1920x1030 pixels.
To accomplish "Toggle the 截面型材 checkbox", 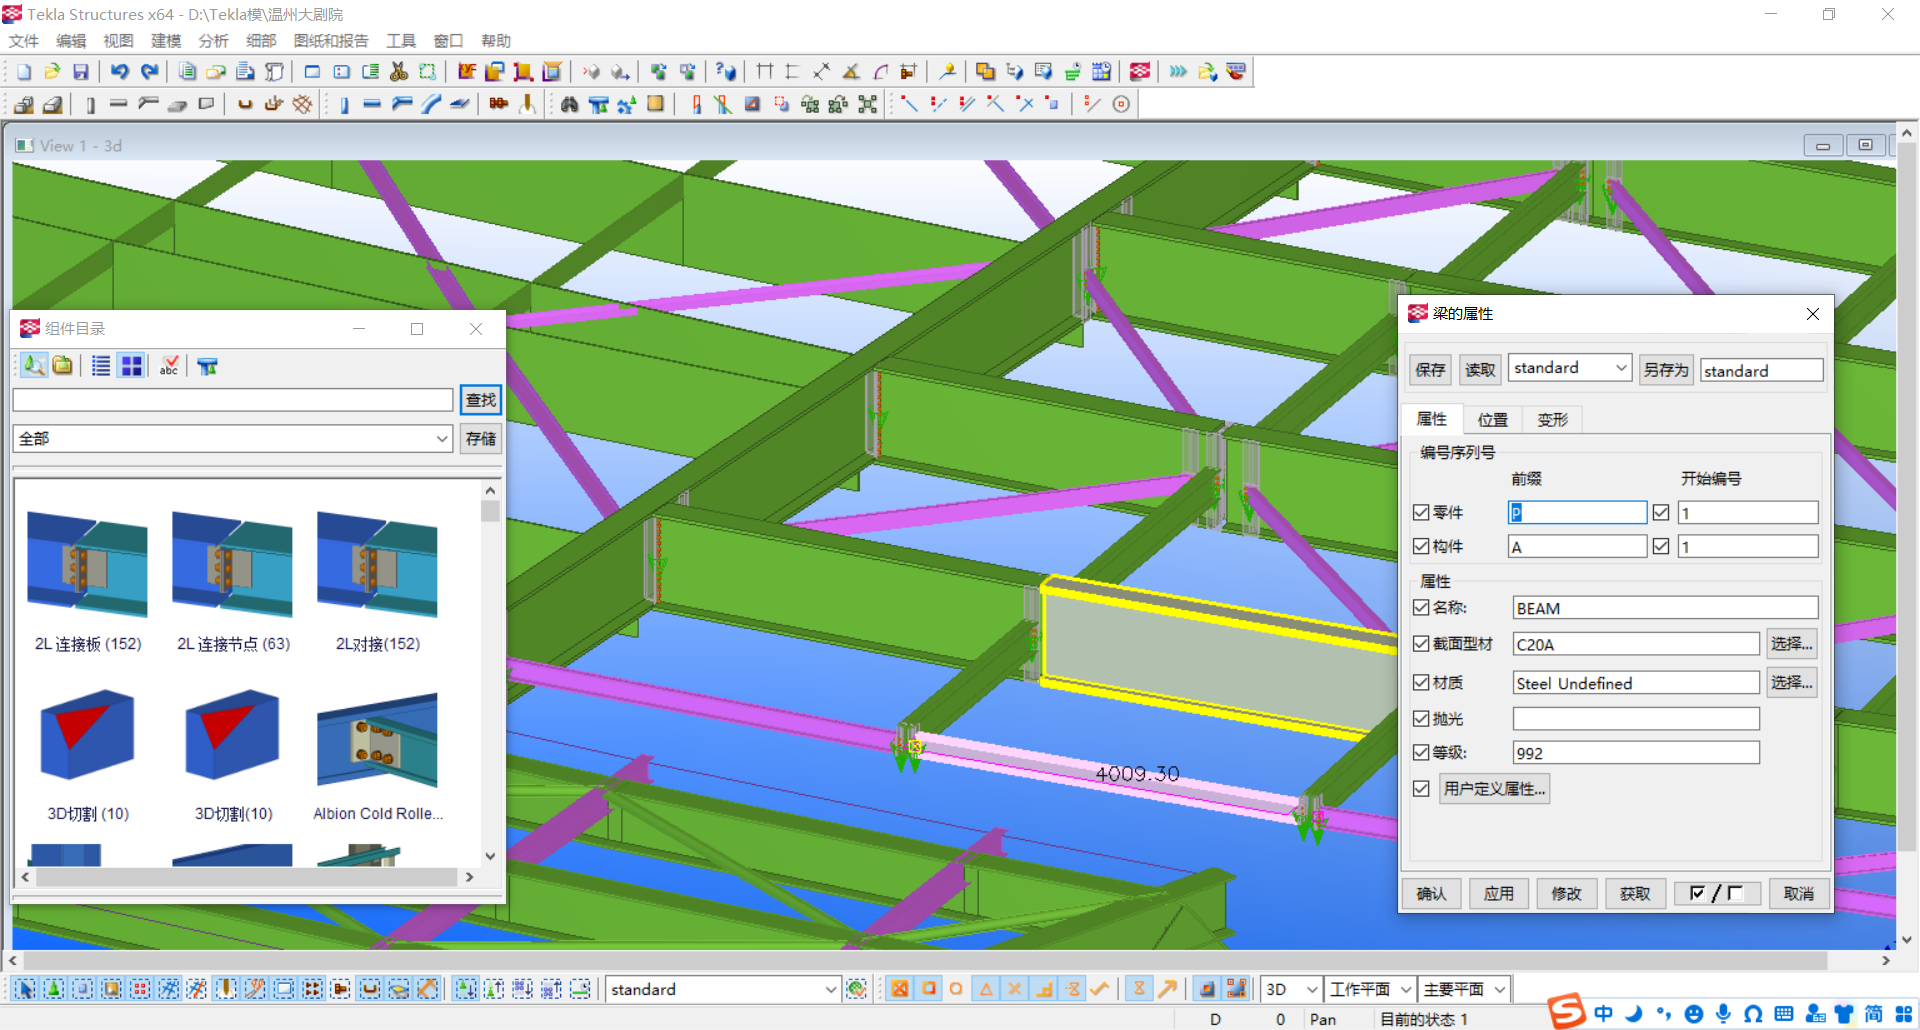I will tap(1421, 644).
